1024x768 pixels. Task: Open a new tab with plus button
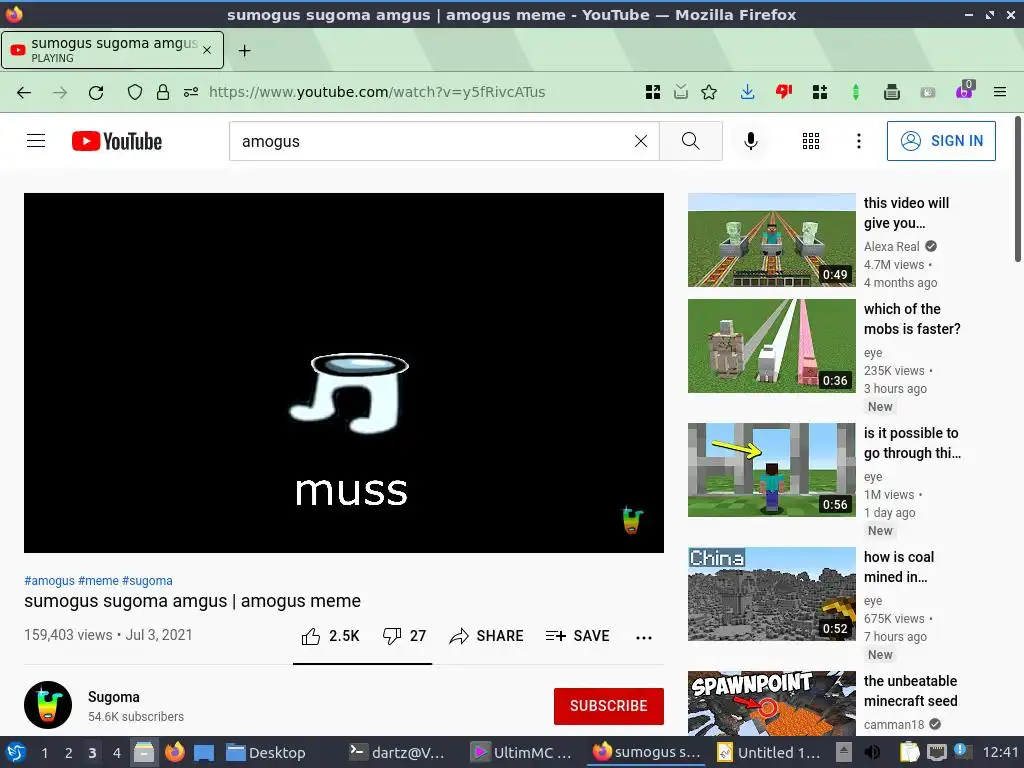pos(244,50)
